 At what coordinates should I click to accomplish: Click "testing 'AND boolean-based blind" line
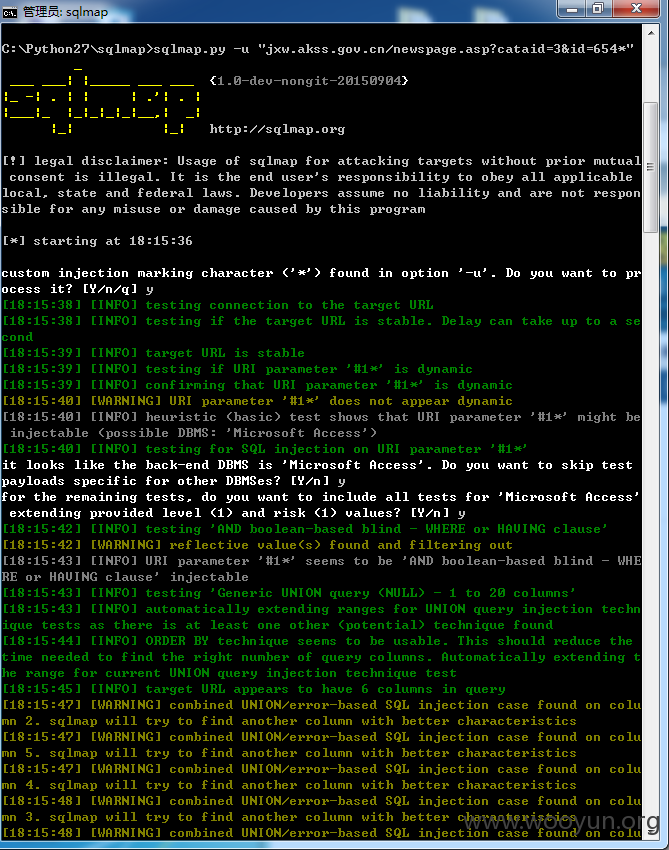[x=305, y=529]
